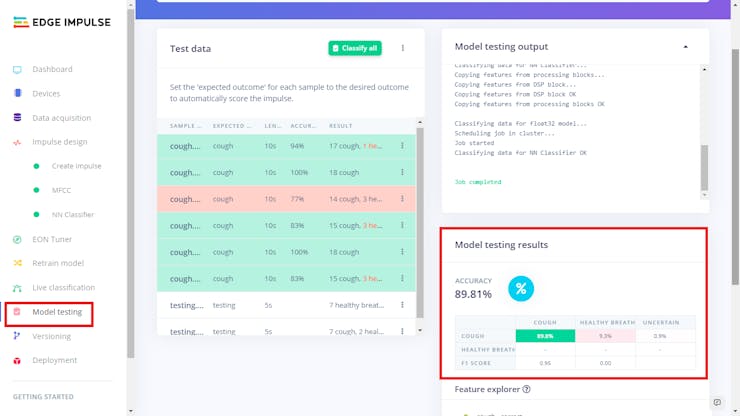
Task: Open options menu for 77% cough sample
Action: pos(402,199)
